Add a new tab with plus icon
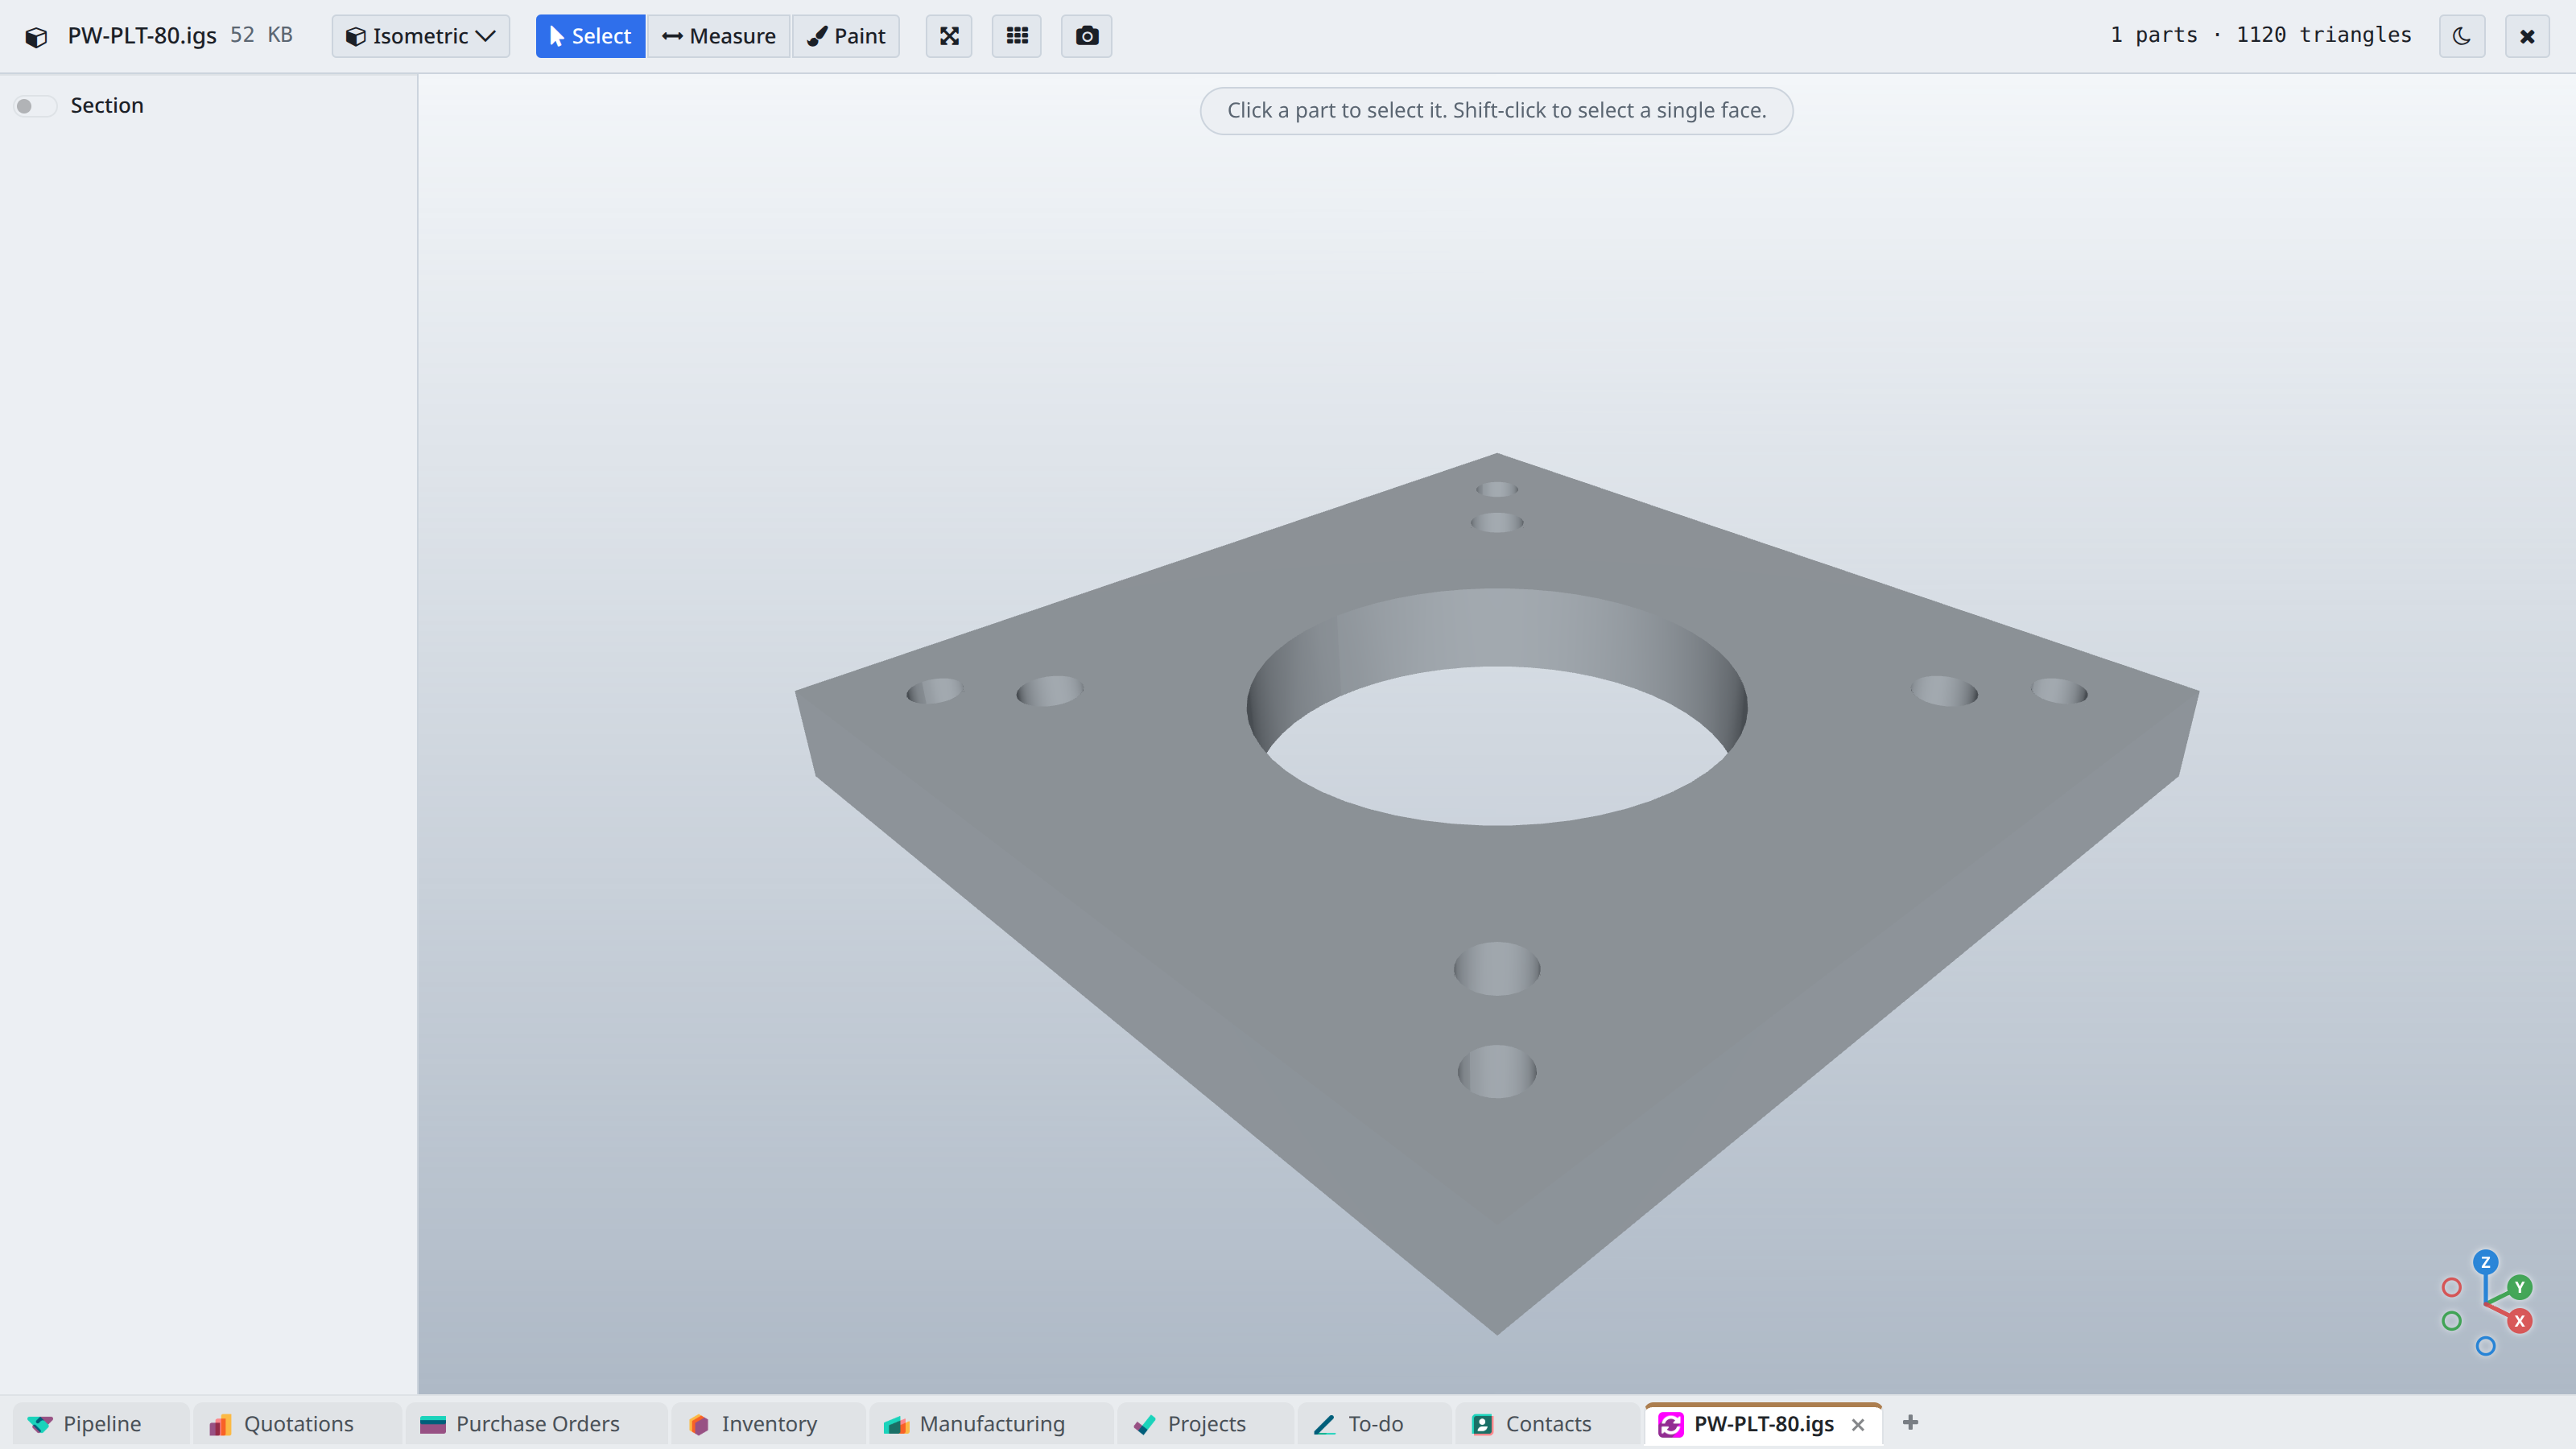Image resolution: width=2576 pixels, height=1449 pixels. tap(1910, 1422)
